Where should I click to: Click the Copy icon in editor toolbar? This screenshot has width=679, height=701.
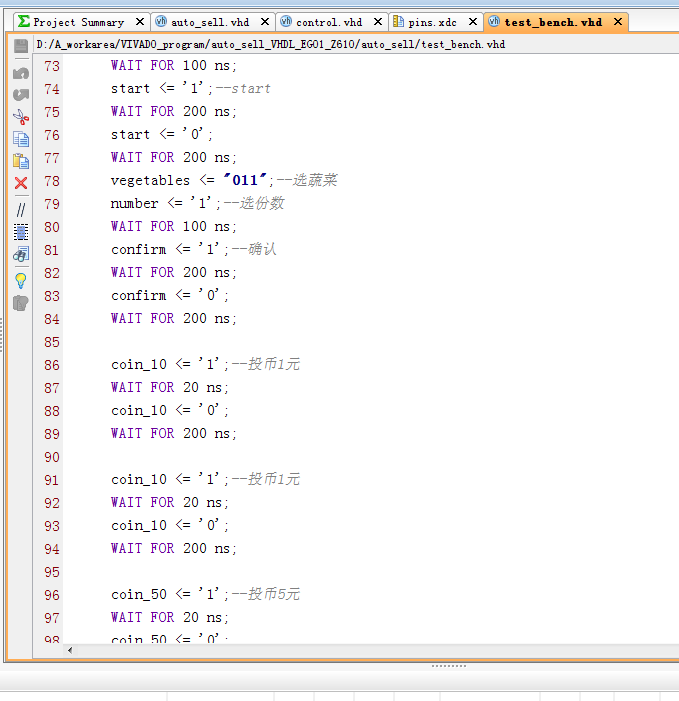pos(20,138)
